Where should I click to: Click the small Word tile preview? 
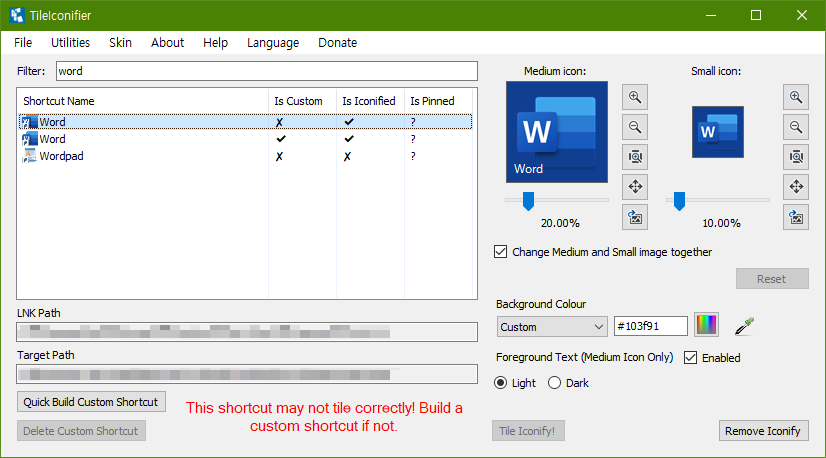tap(718, 132)
